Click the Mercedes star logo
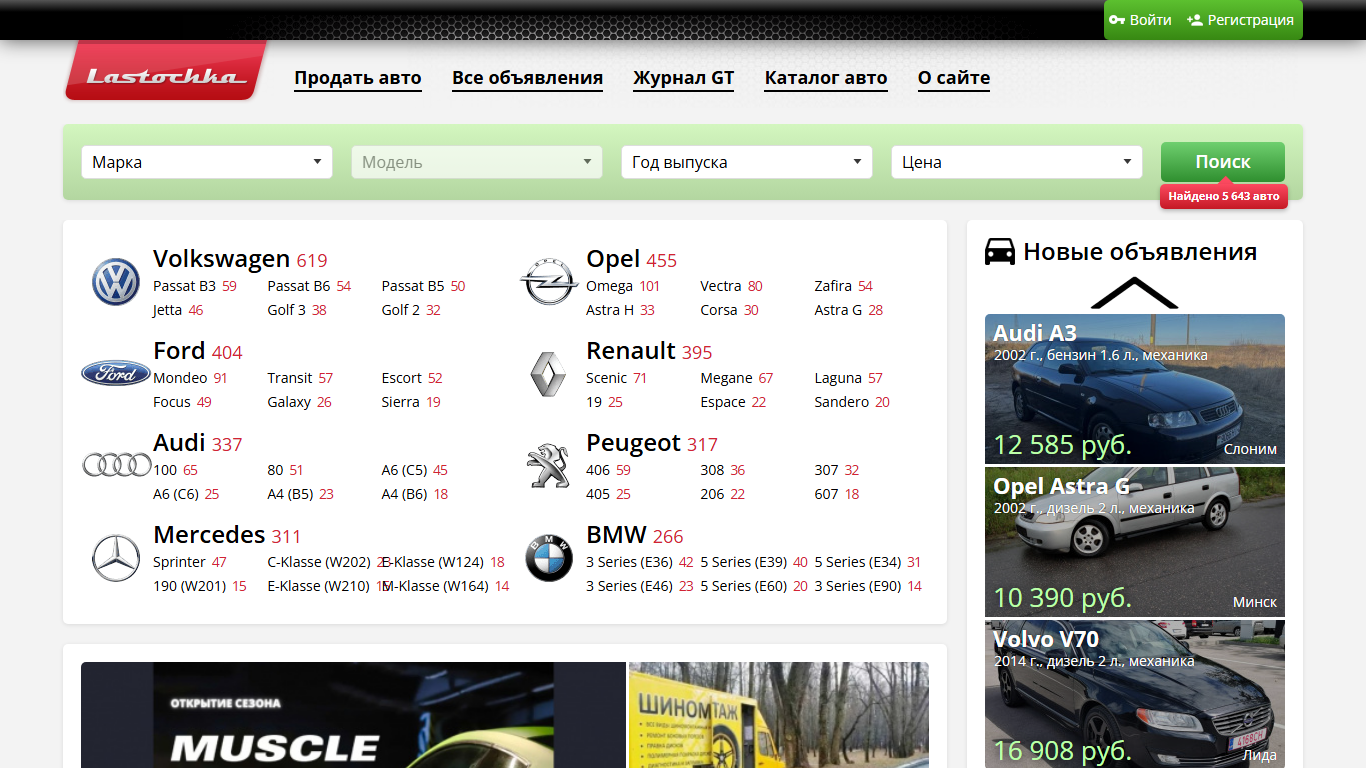1366x768 pixels. [x=116, y=558]
